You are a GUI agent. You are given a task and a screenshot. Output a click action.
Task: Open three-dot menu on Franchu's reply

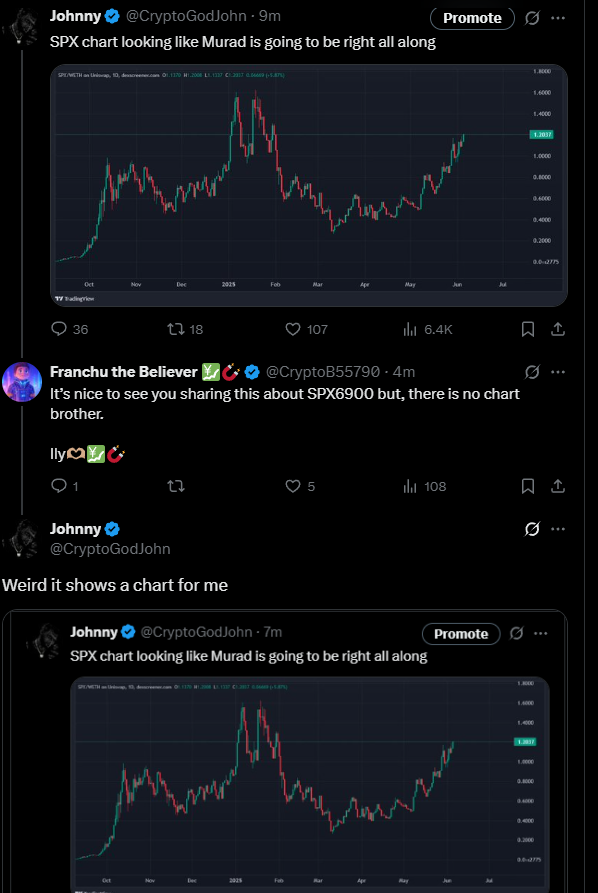click(x=558, y=372)
